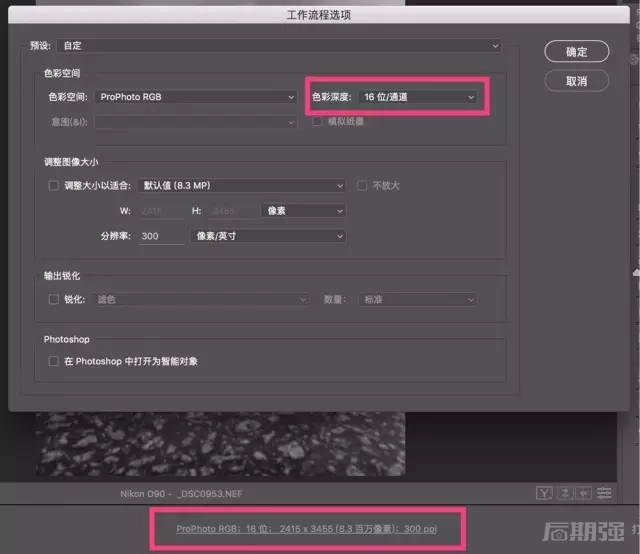
Task: Open 默认值 (8.3 MP) size dropdown
Action: click(242, 186)
